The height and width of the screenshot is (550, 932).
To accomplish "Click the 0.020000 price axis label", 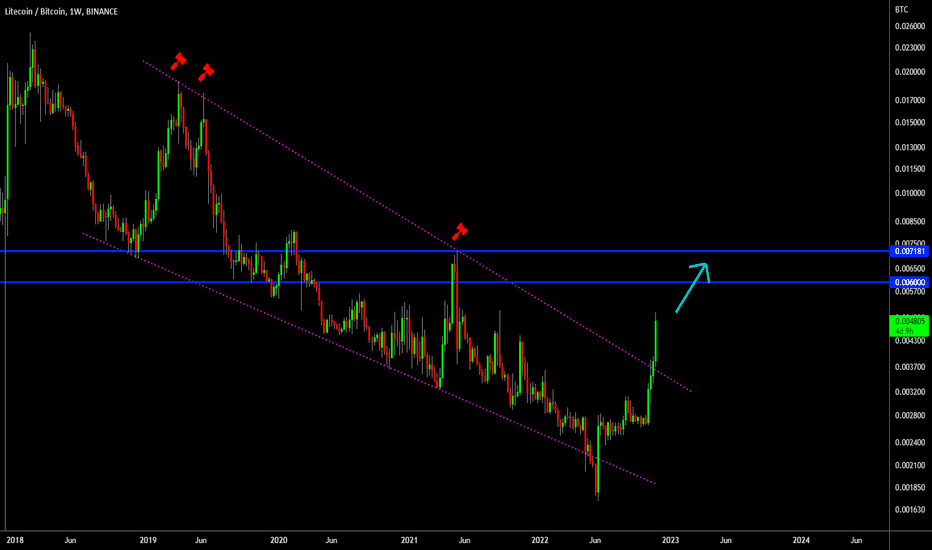I will click(x=910, y=72).
